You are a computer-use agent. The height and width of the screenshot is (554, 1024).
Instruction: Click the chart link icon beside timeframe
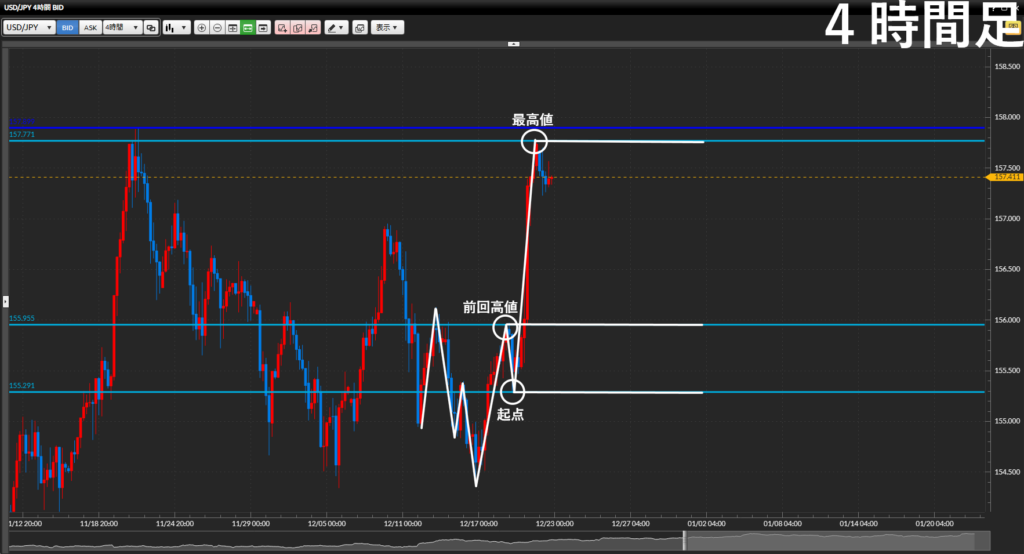click(x=151, y=28)
